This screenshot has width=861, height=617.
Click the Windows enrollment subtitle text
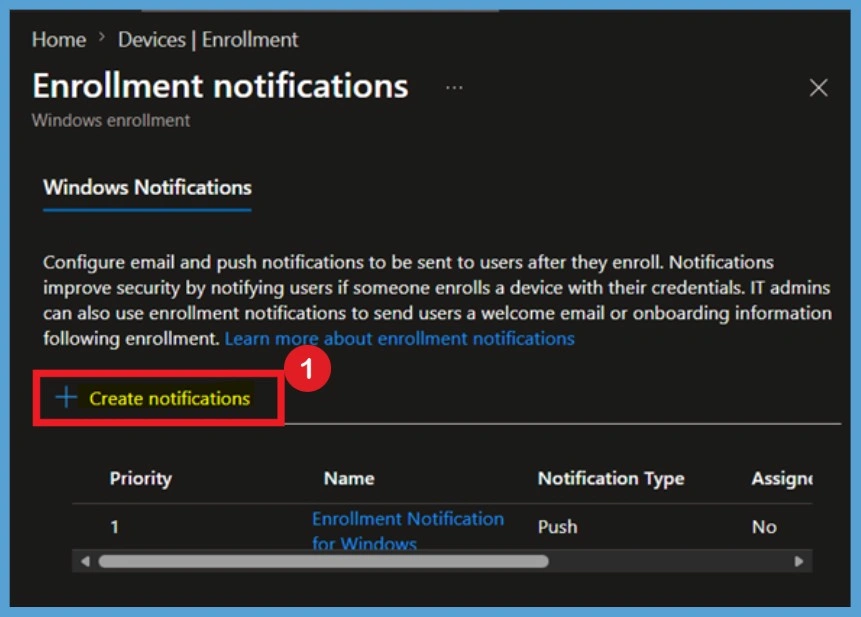click(x=111, y=120)
